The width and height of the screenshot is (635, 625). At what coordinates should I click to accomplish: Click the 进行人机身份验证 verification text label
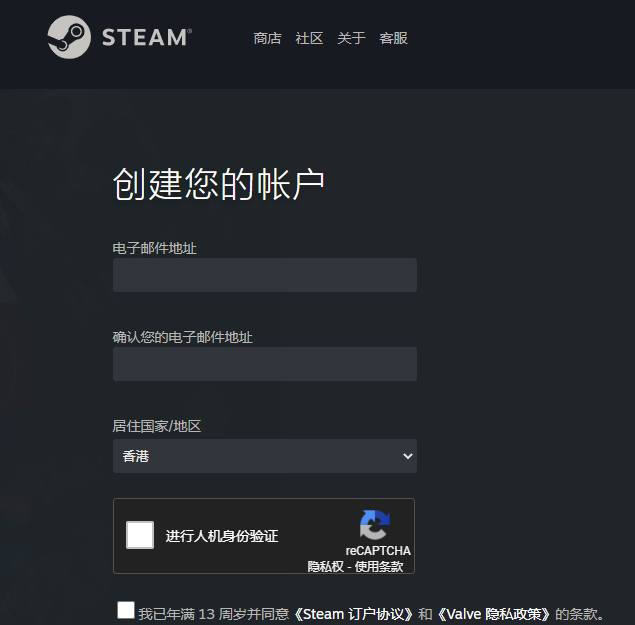tap(222, 536)
